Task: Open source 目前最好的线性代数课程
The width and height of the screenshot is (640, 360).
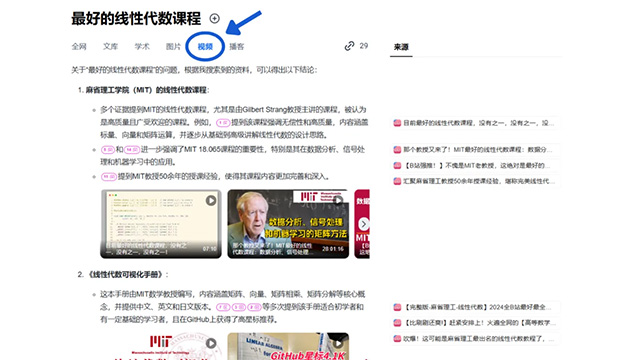Action: tap(474, 123)
